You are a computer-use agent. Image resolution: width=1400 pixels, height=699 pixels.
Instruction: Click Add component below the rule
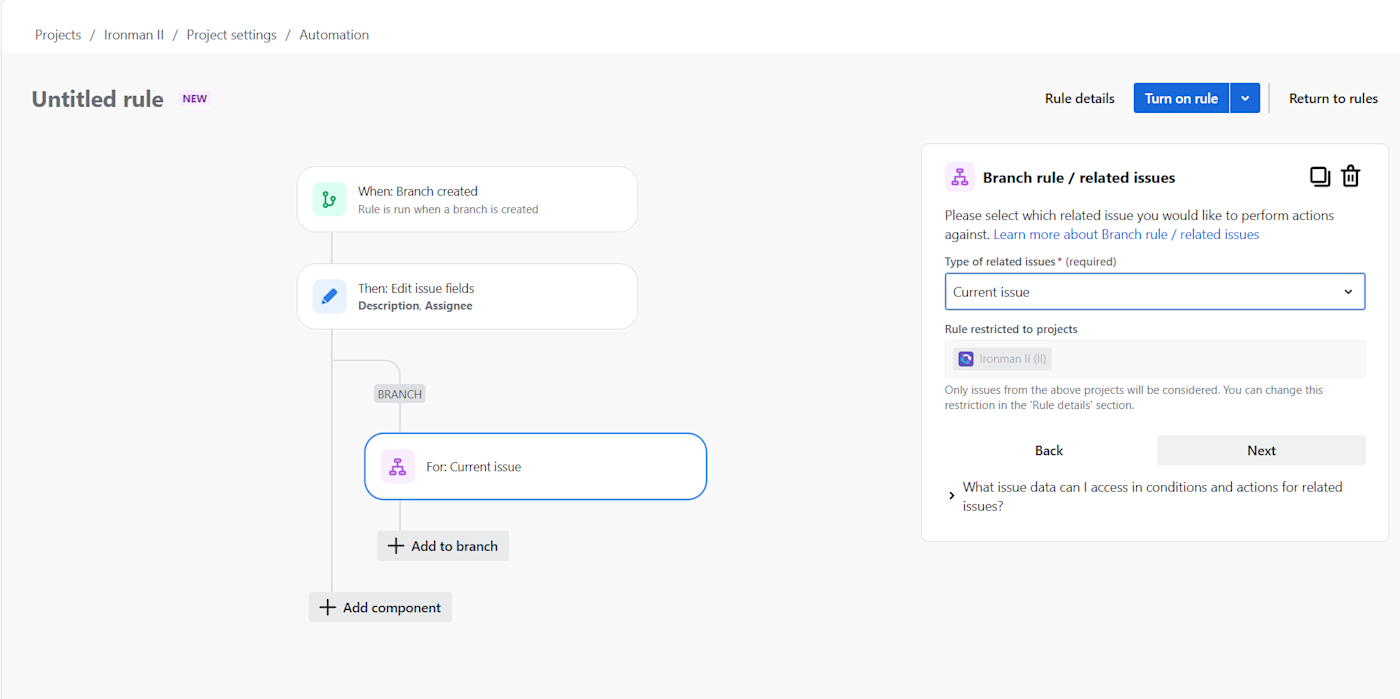[380, 607]
